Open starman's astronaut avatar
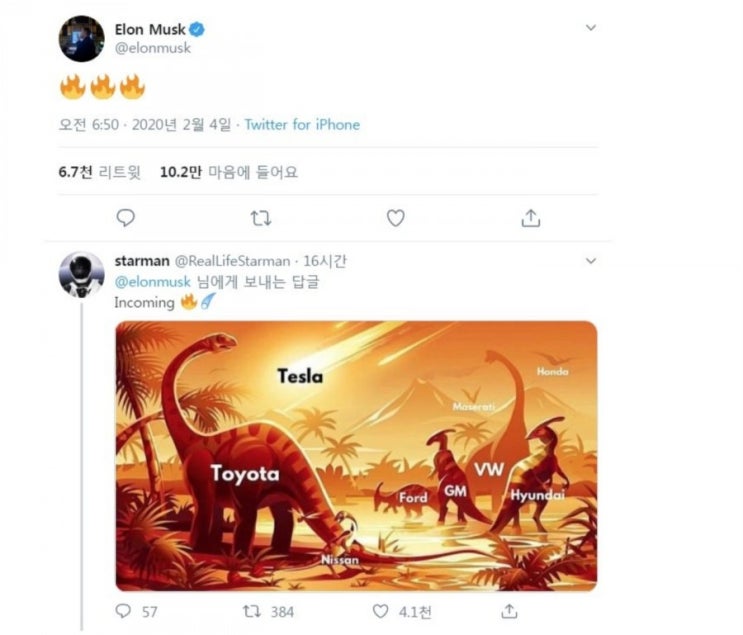The height and width of the screenshot is (635, 743). (82, 275)
